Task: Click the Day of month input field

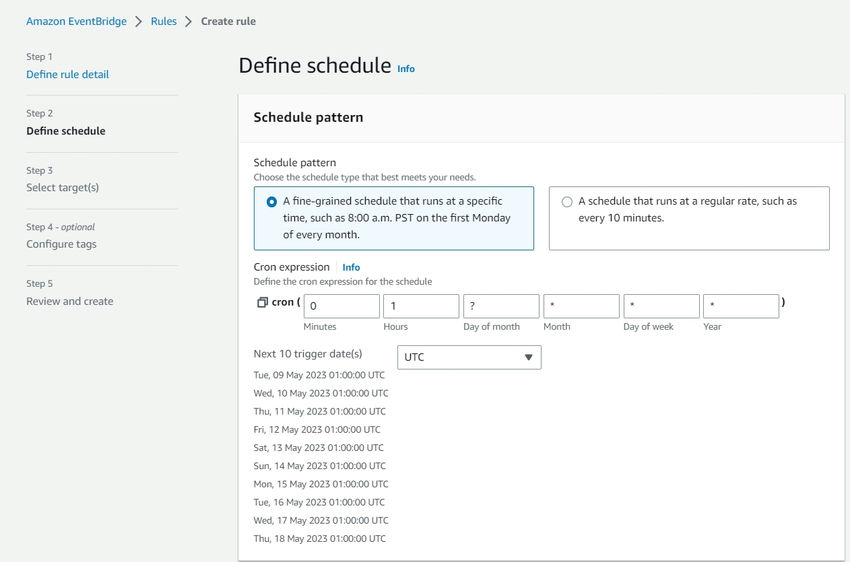Action: (x=501, y=306)
